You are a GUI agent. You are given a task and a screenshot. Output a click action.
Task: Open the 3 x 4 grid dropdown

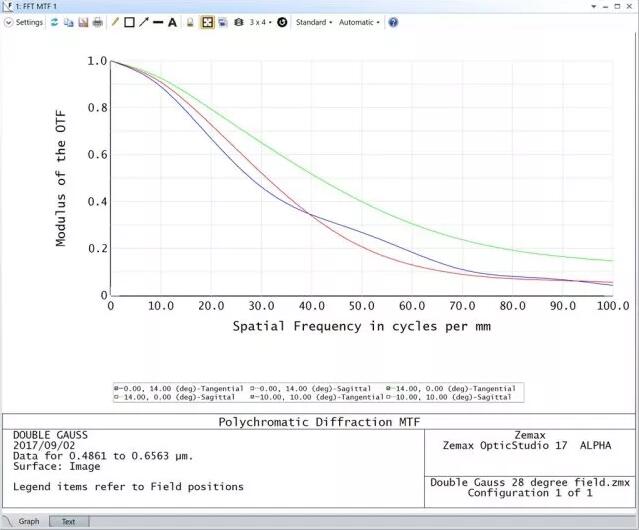pyautogui.click(x=258, y=22)
